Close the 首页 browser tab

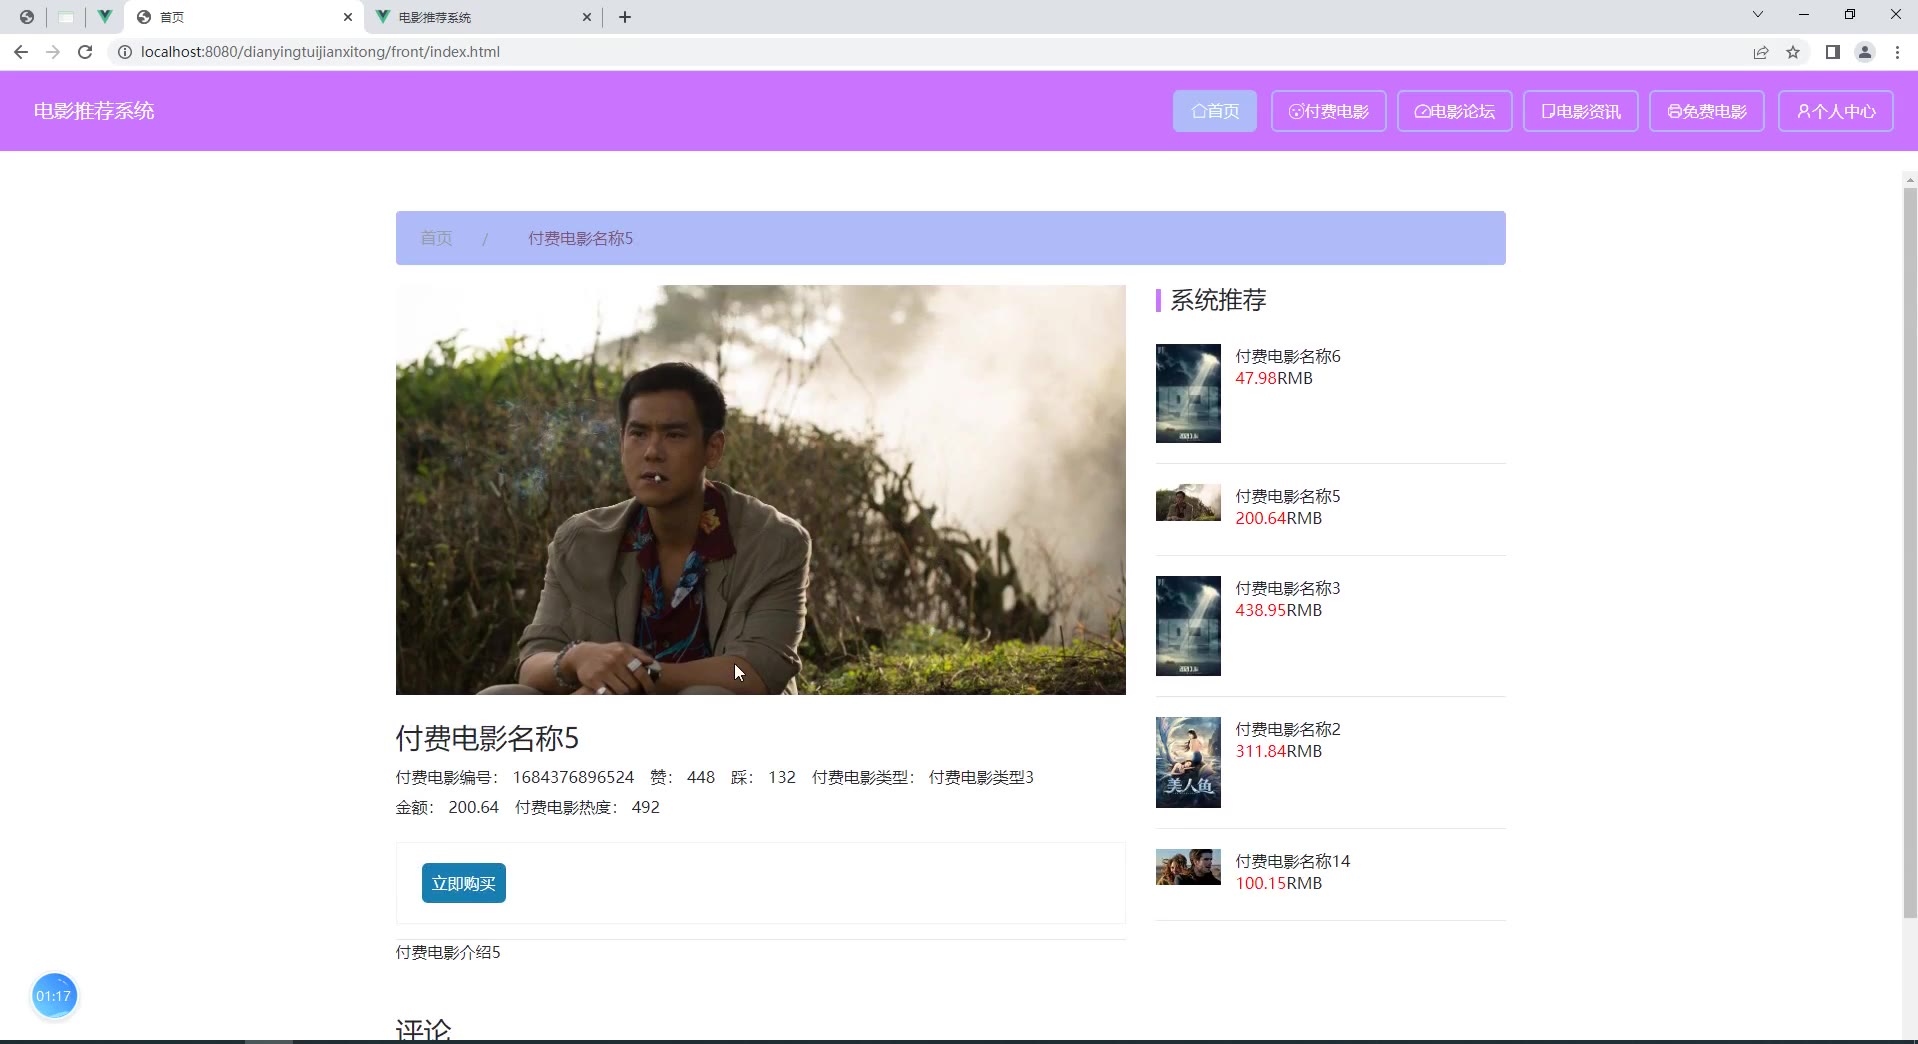tap(347, 17)
